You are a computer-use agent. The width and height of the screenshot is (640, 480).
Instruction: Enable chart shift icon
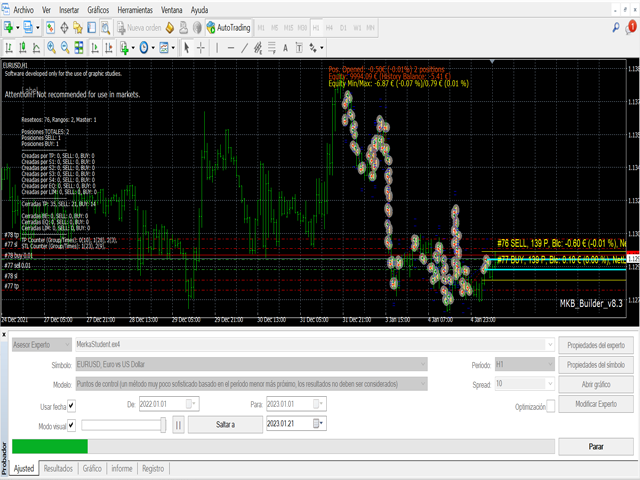(x=109, y=48)
